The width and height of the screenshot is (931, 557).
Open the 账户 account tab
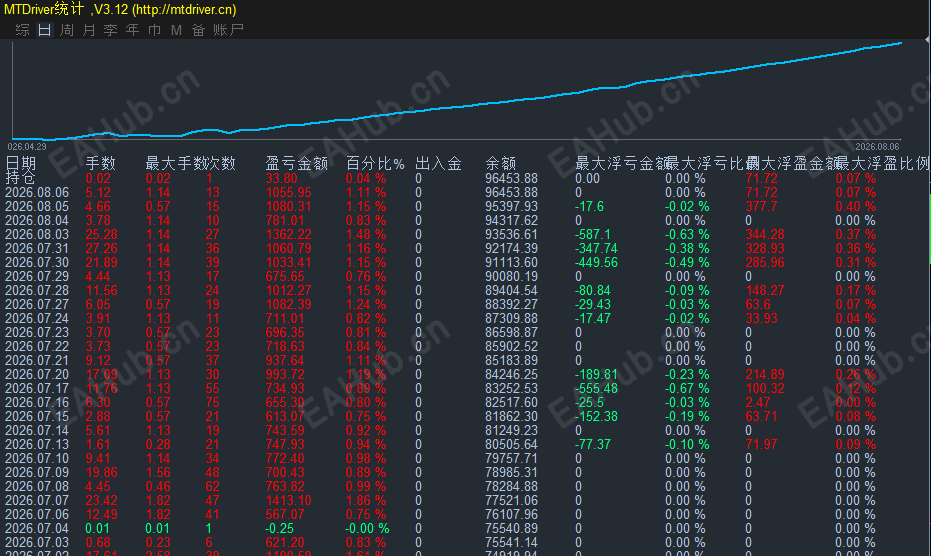point(228,30)
